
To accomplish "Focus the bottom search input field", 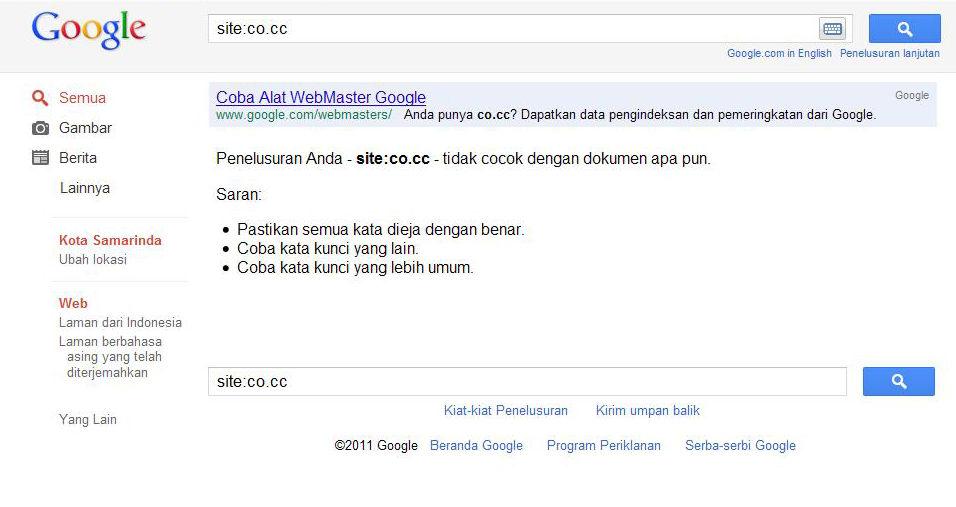I will click(x=527, y=381).
